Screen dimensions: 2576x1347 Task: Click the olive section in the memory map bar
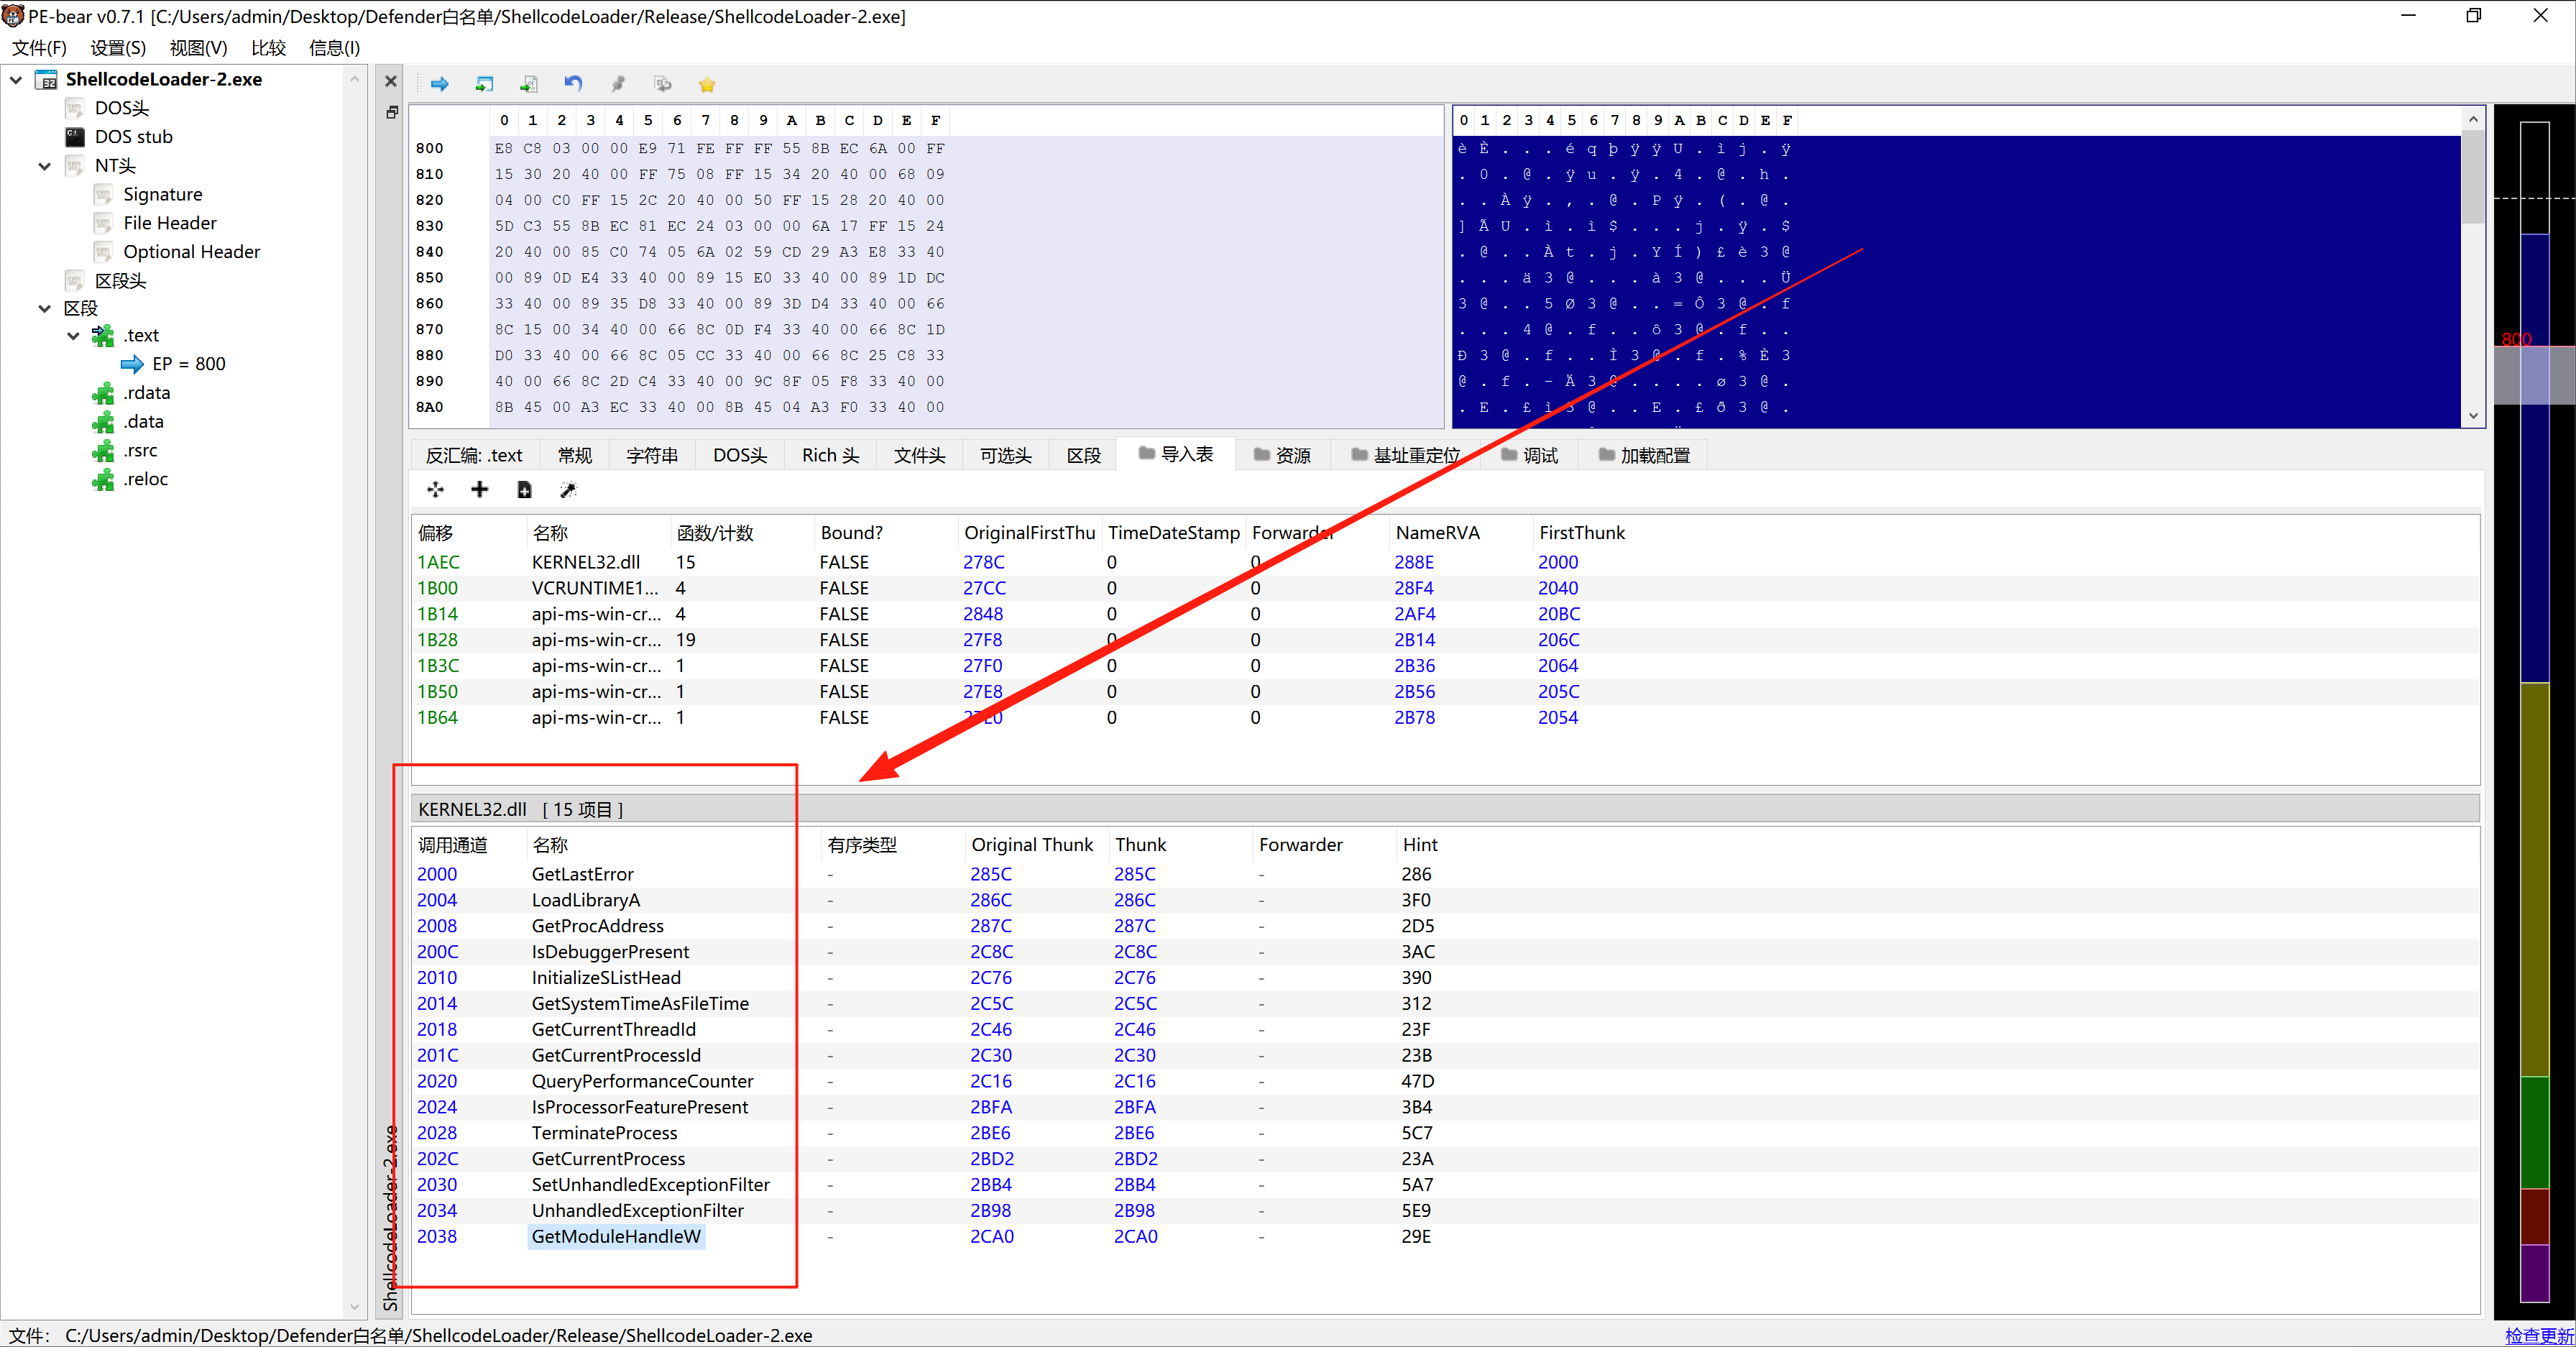click(2534, 880)
